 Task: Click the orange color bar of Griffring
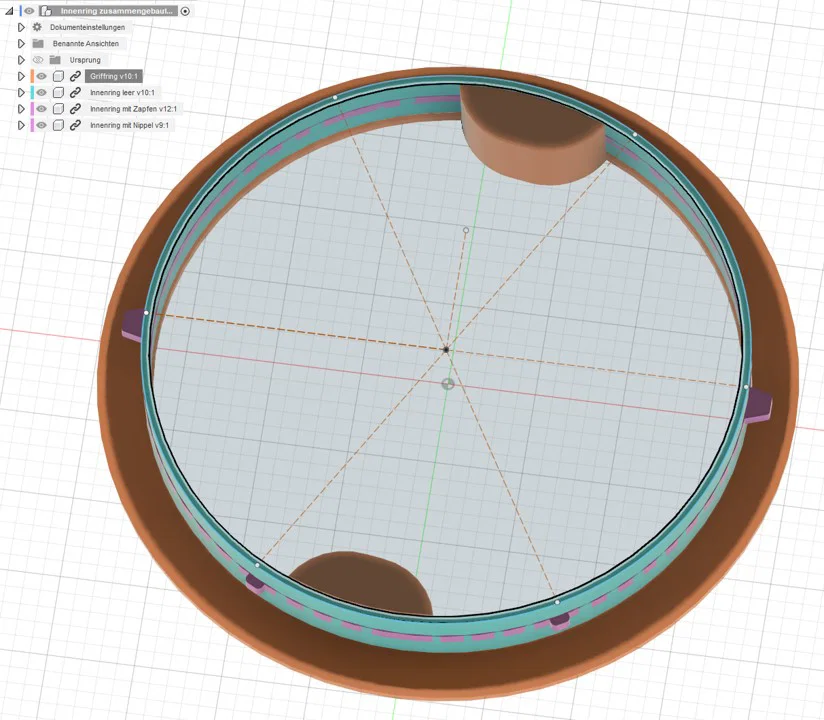tap(32, 76)
